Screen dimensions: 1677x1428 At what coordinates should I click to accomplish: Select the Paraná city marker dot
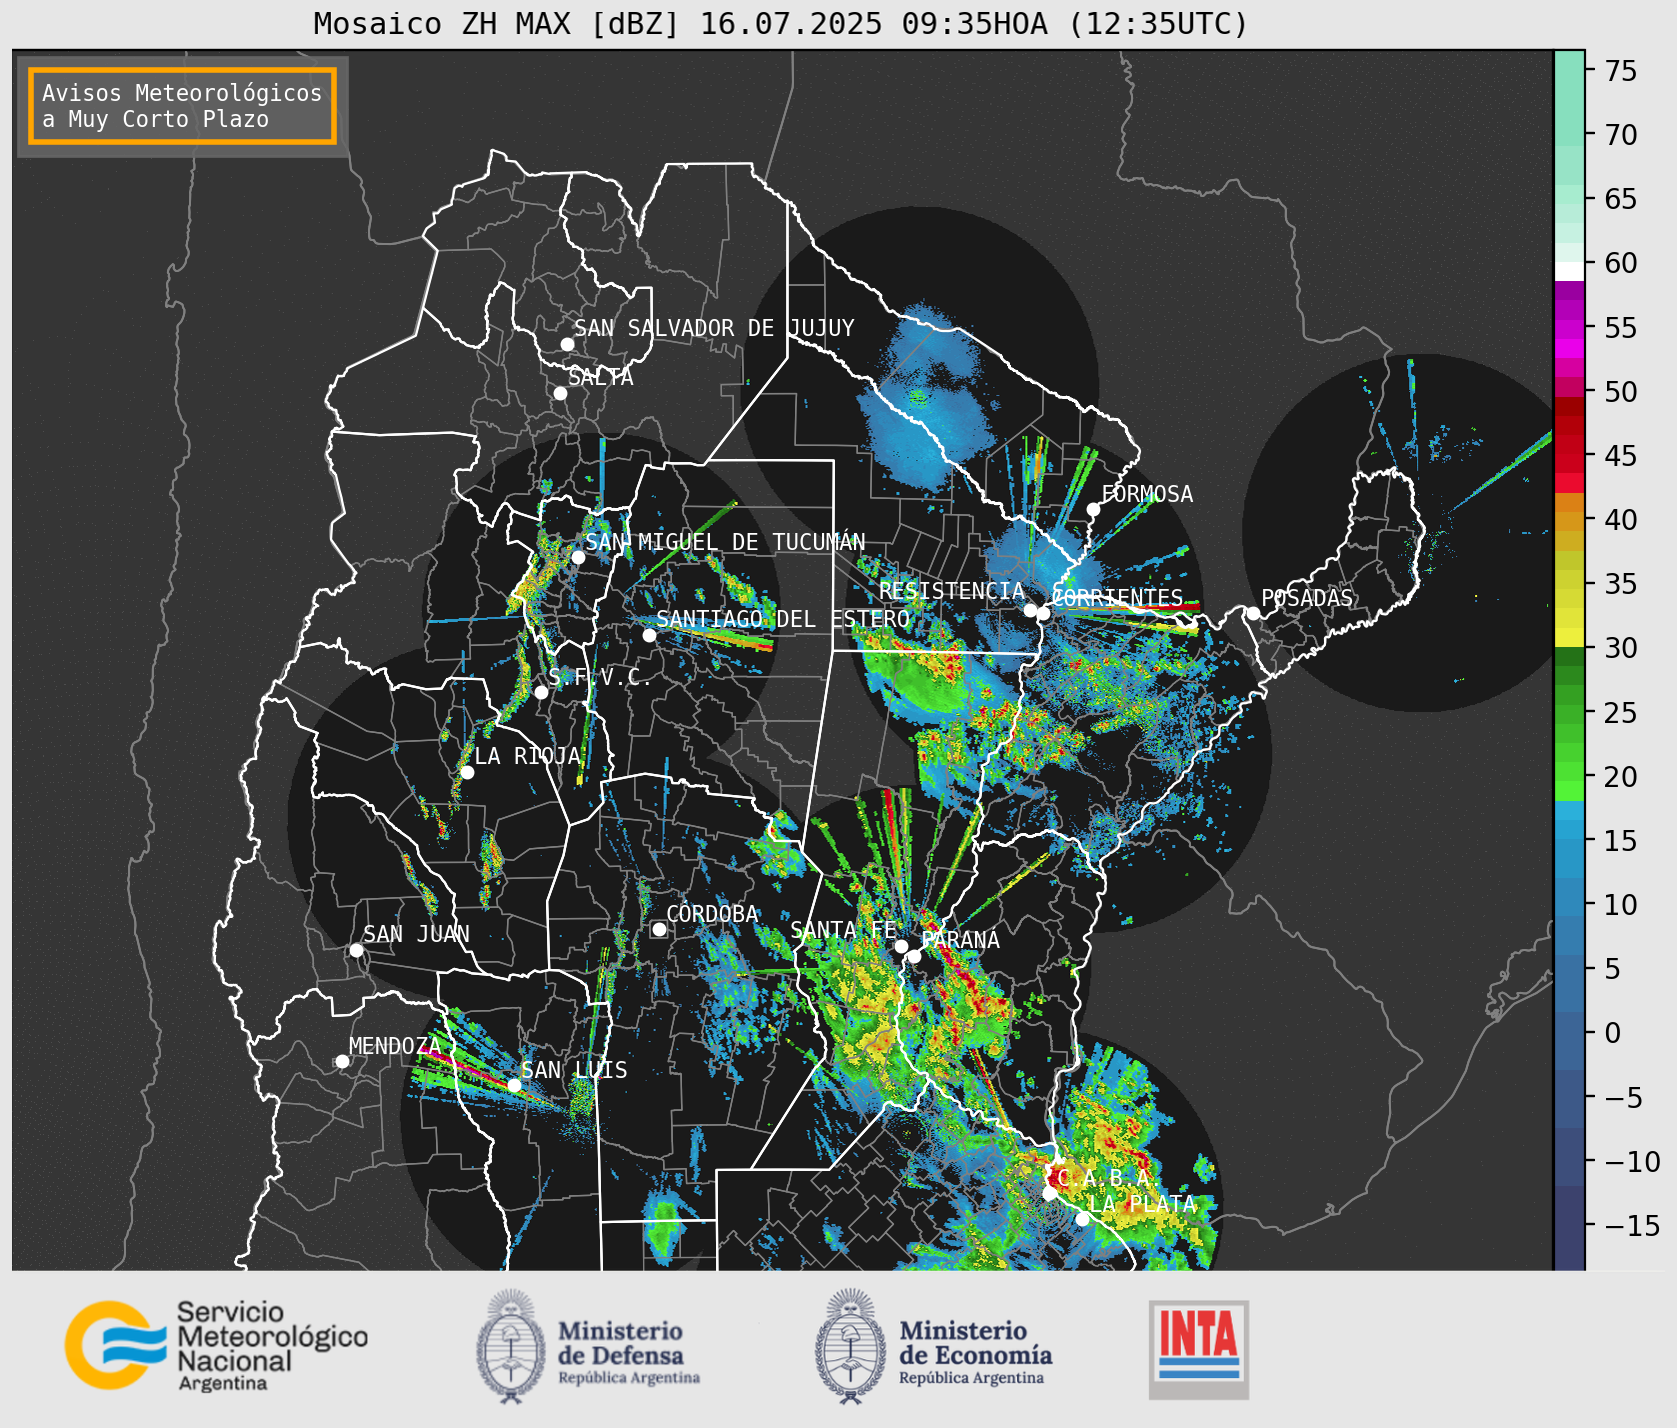pos(914,956)
